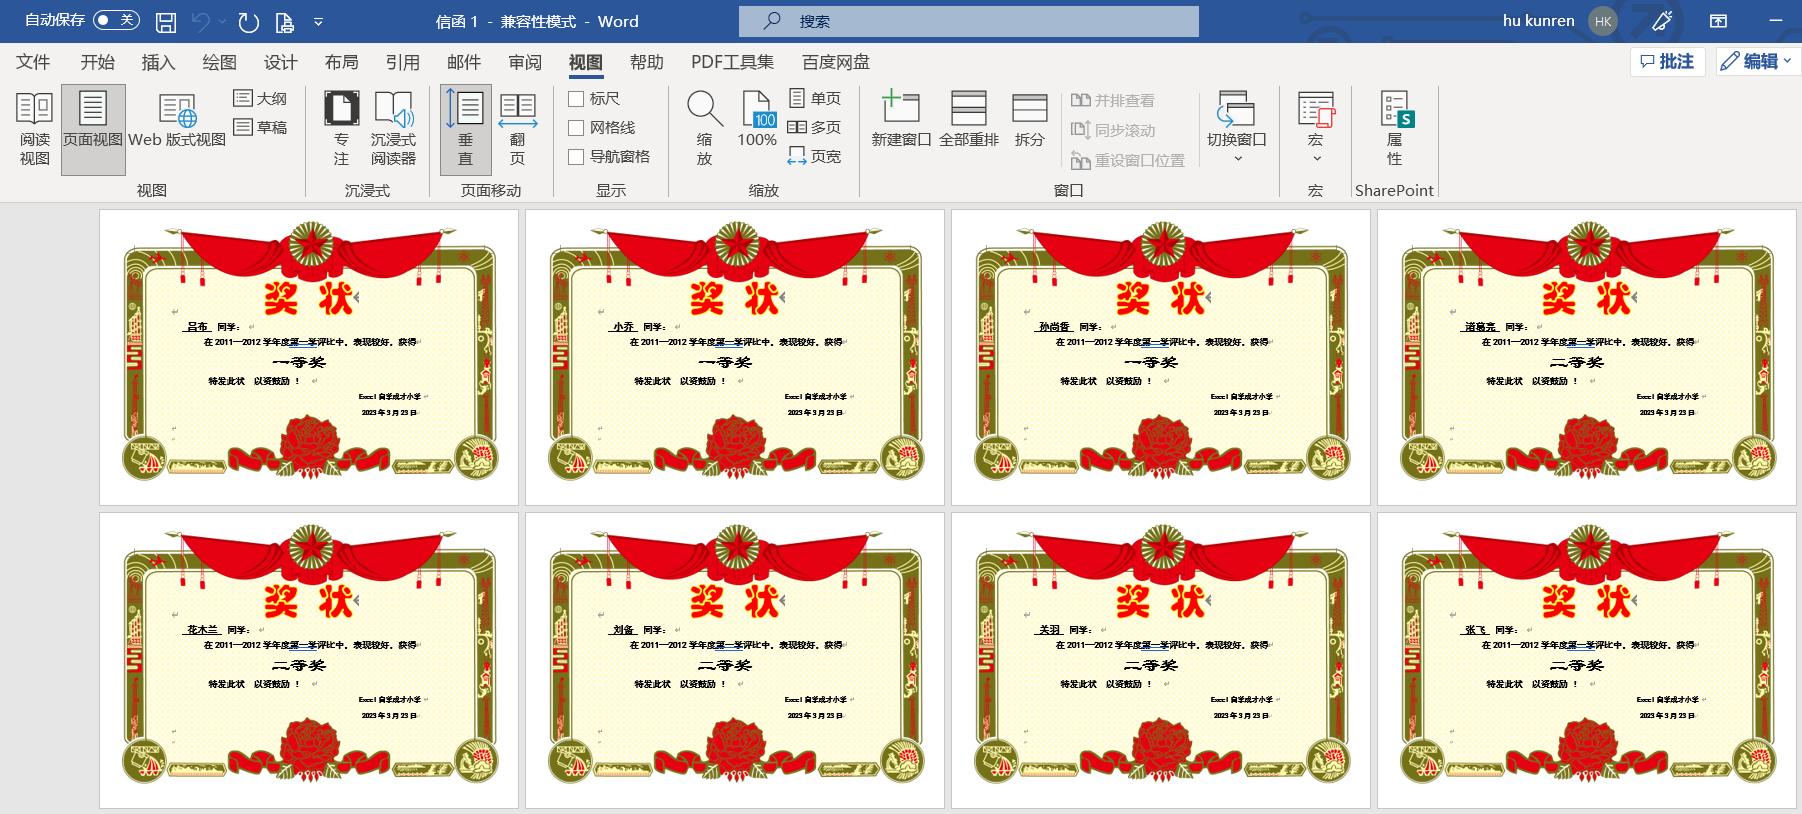
Task: Switch to the Help tab
Action: (646, 62)
